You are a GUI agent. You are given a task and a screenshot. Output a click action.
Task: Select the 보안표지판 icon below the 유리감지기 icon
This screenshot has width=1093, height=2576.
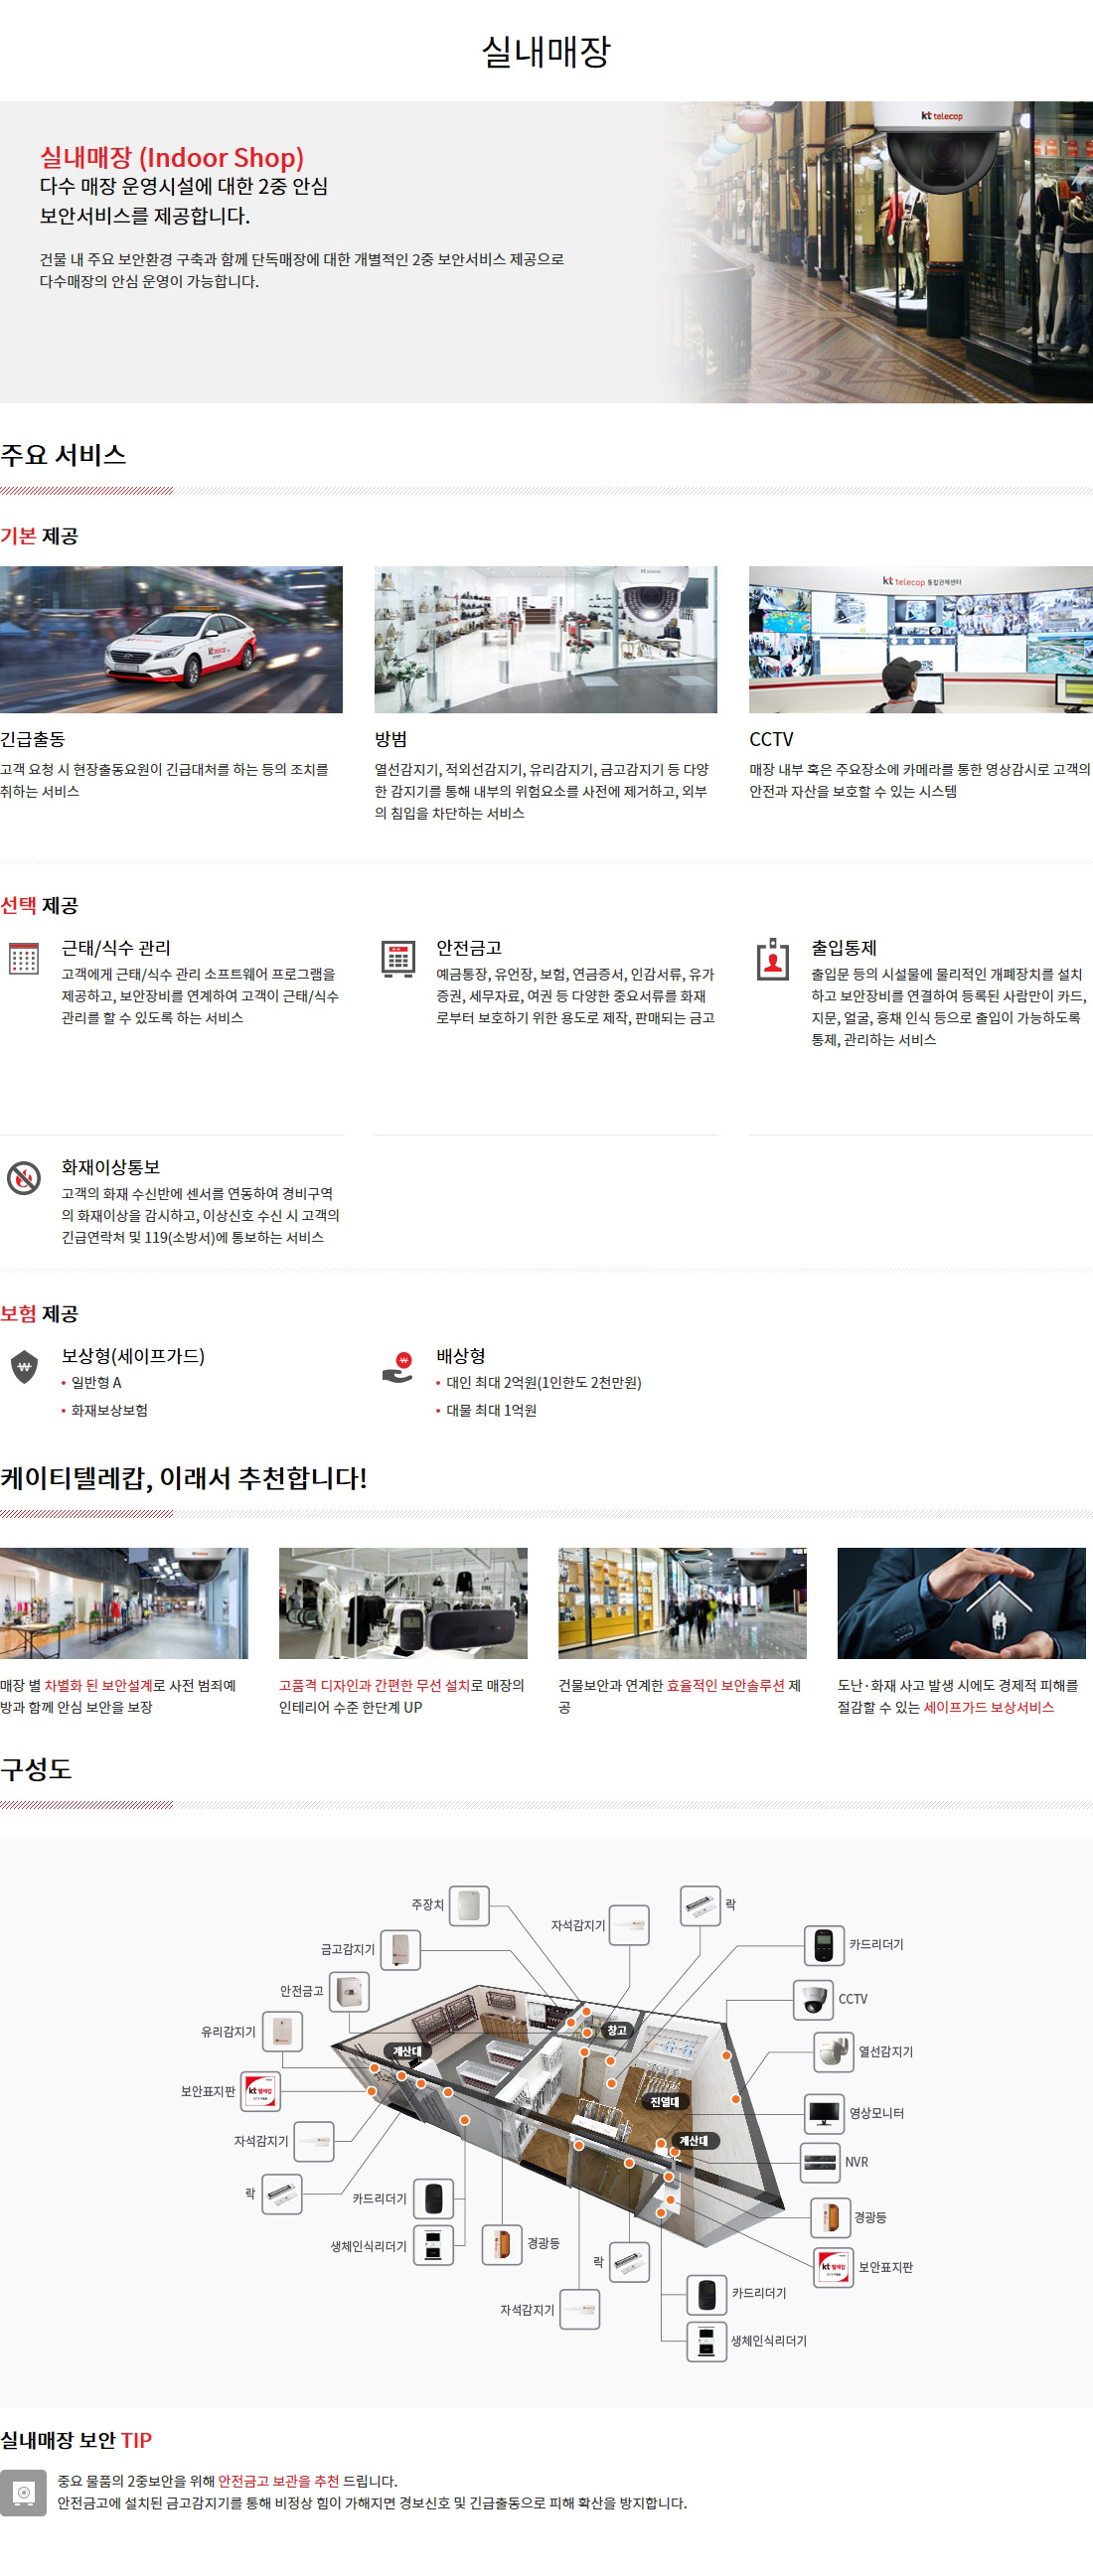point(261,2091)
